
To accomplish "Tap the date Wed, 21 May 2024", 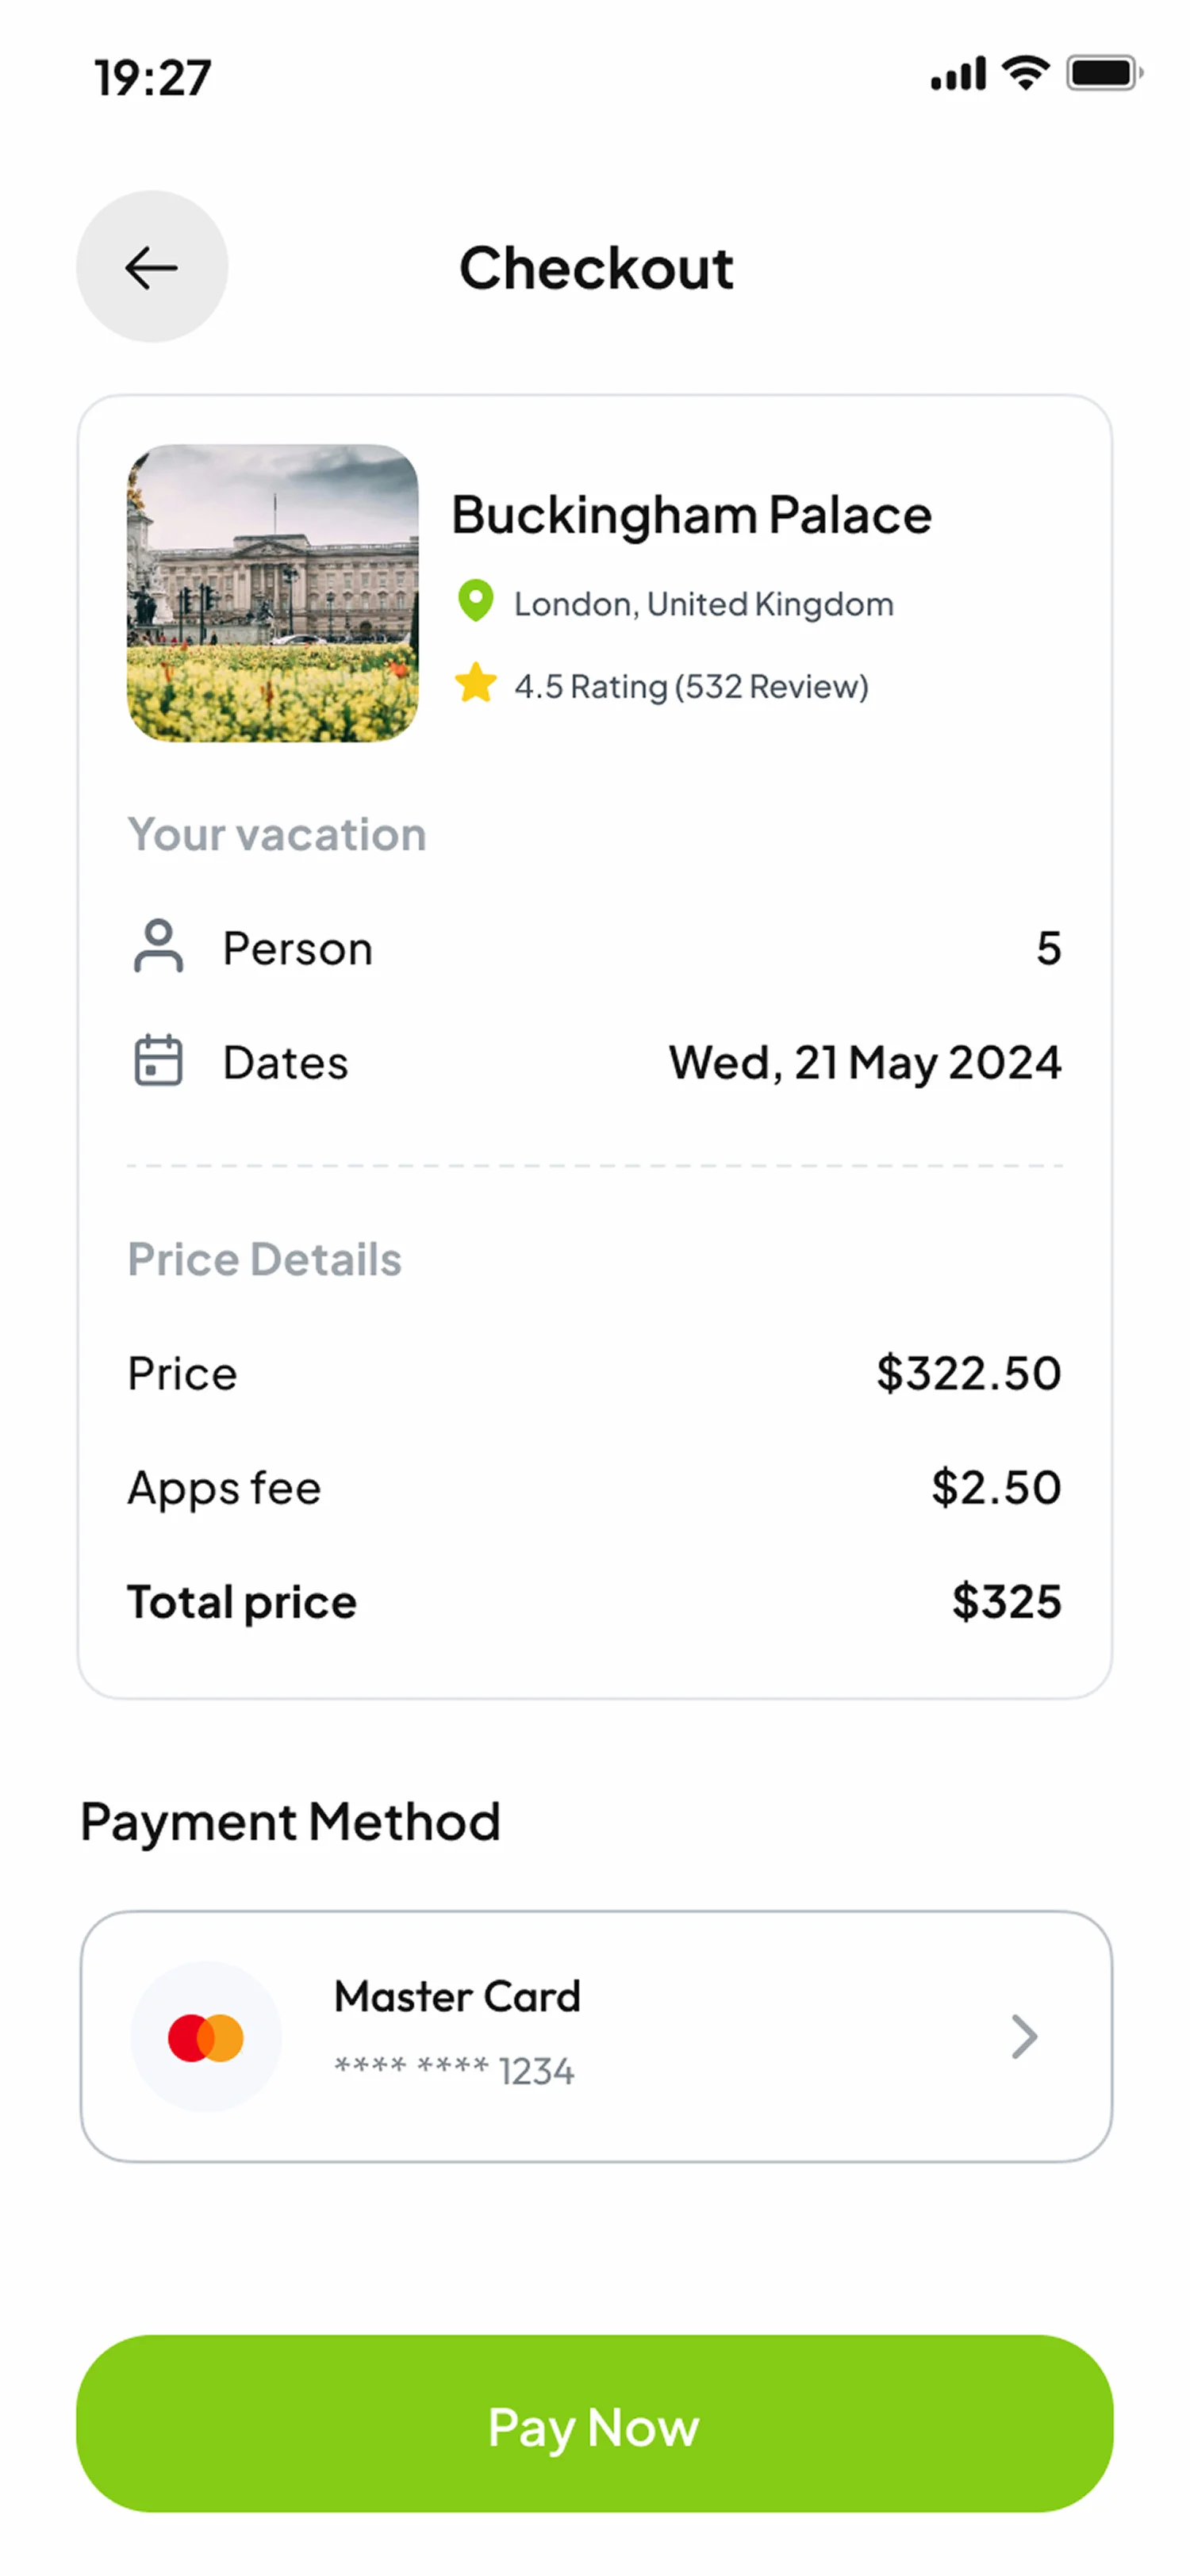I will click(x=864, y=1062).
